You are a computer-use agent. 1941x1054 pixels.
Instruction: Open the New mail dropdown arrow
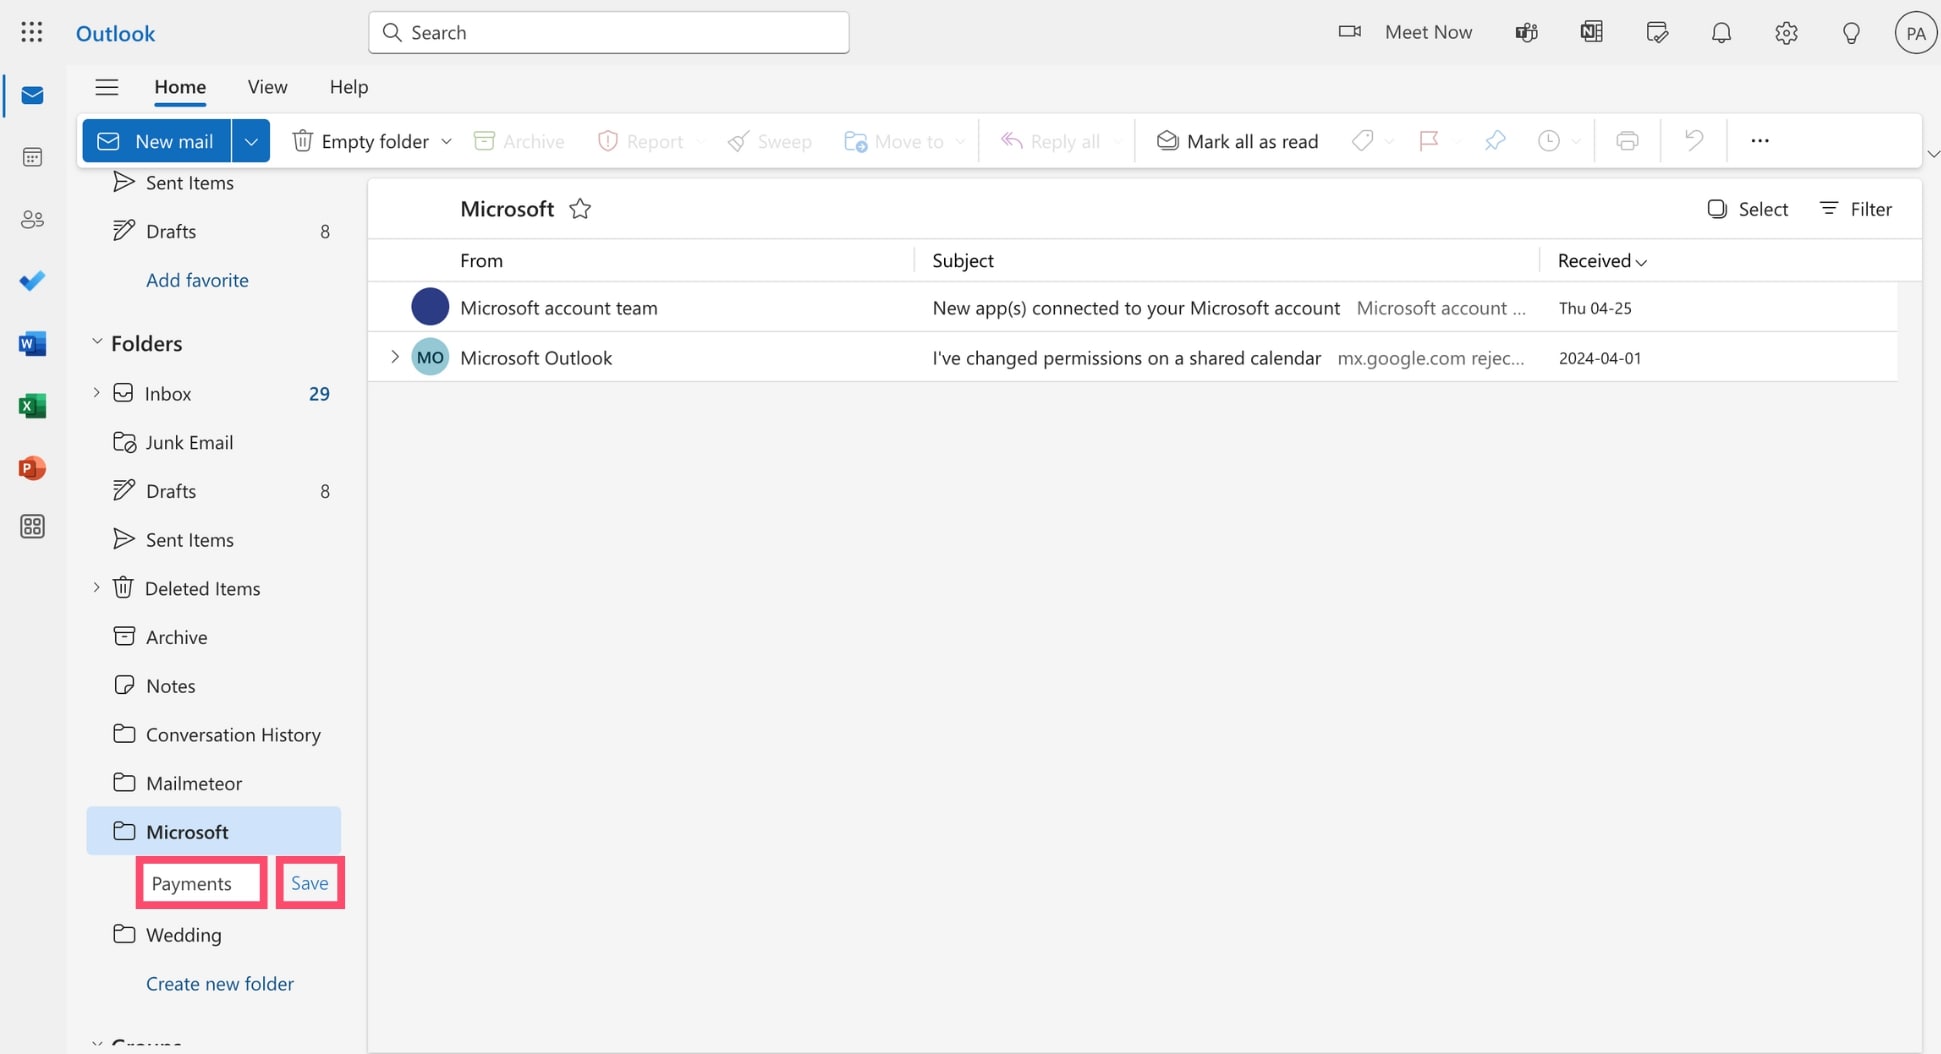pos(251,141)
